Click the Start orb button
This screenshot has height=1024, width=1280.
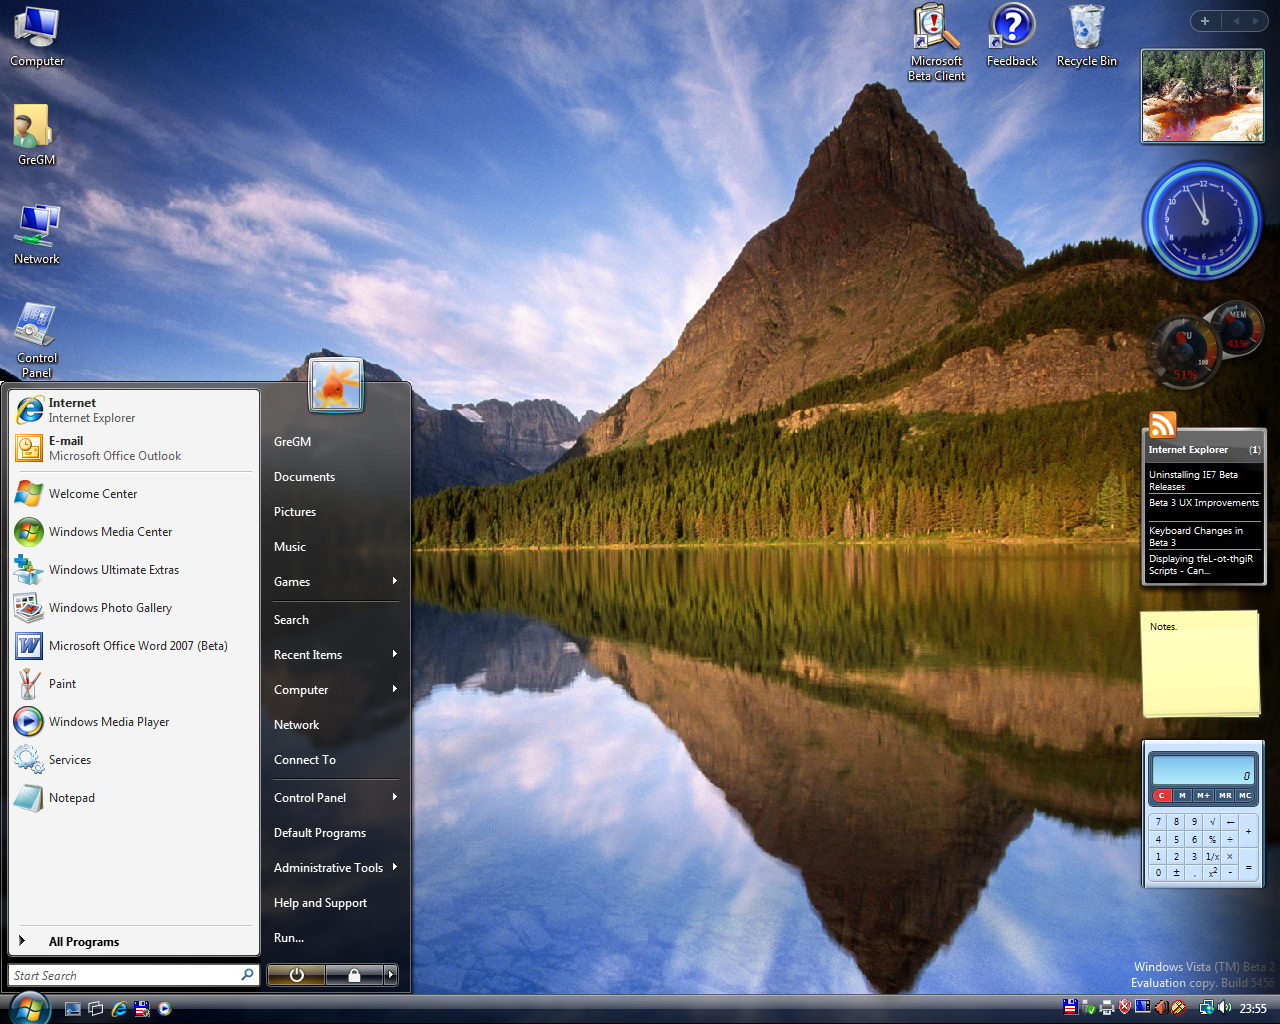[x=28, y=1007]
